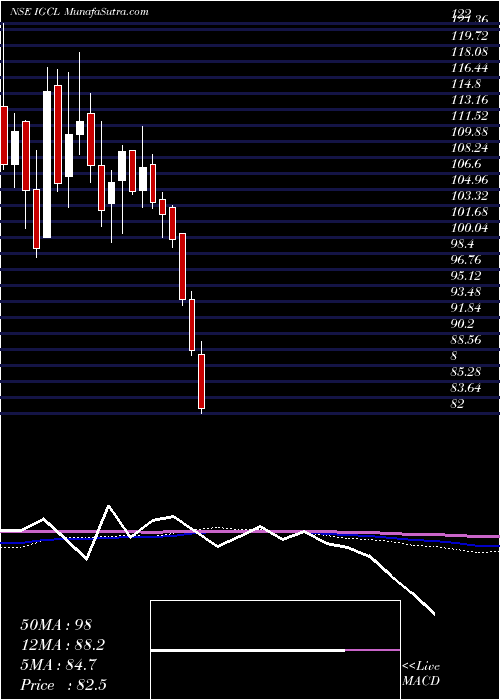Click the 103.32 price axis label
The width and height of the screenshot is (500, 700).
469,196
